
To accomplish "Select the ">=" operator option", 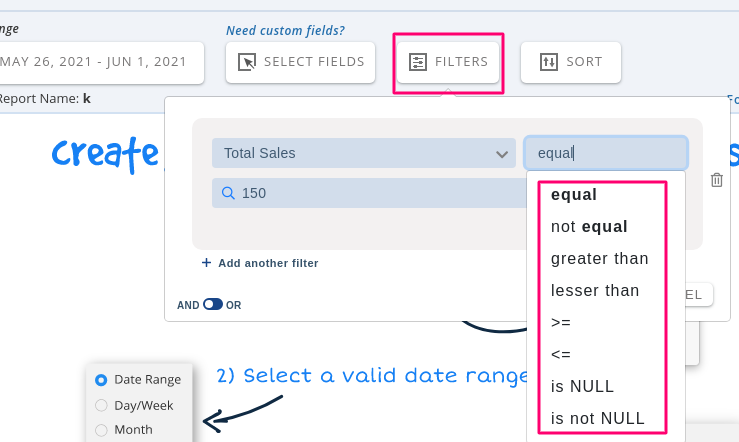I will coord(561,322).
